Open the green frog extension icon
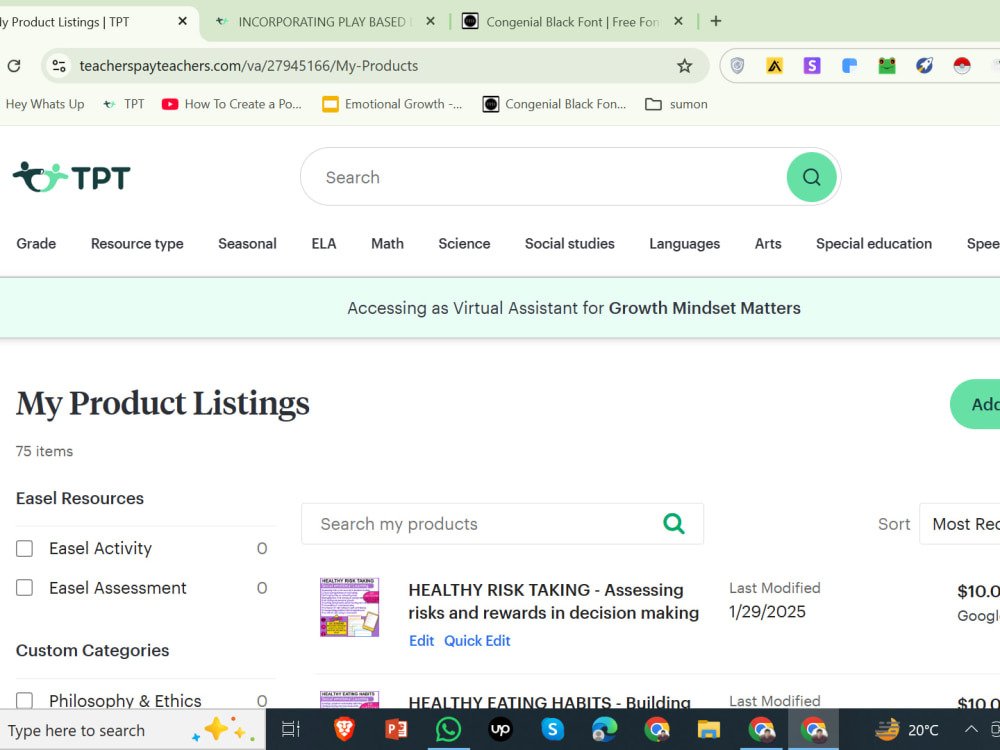The width and height of the screenshot is (1000, 750). pos(887,66)
